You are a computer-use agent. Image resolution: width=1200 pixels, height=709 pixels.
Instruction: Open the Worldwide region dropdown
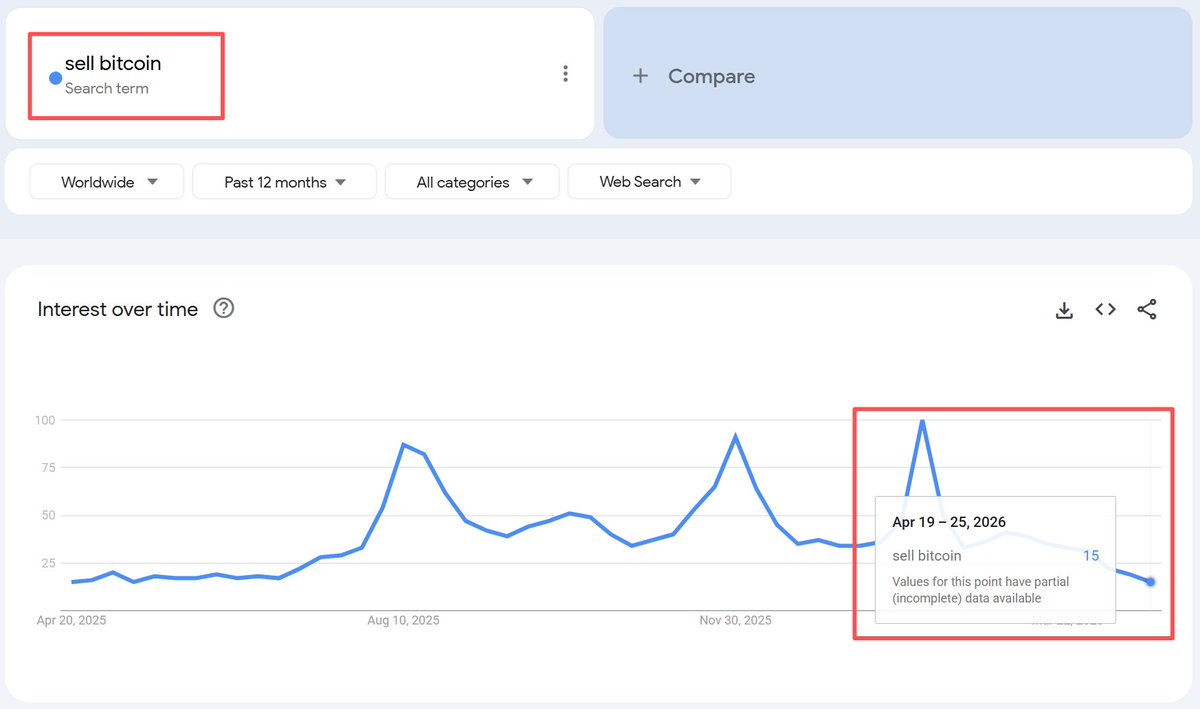point(106,182)
